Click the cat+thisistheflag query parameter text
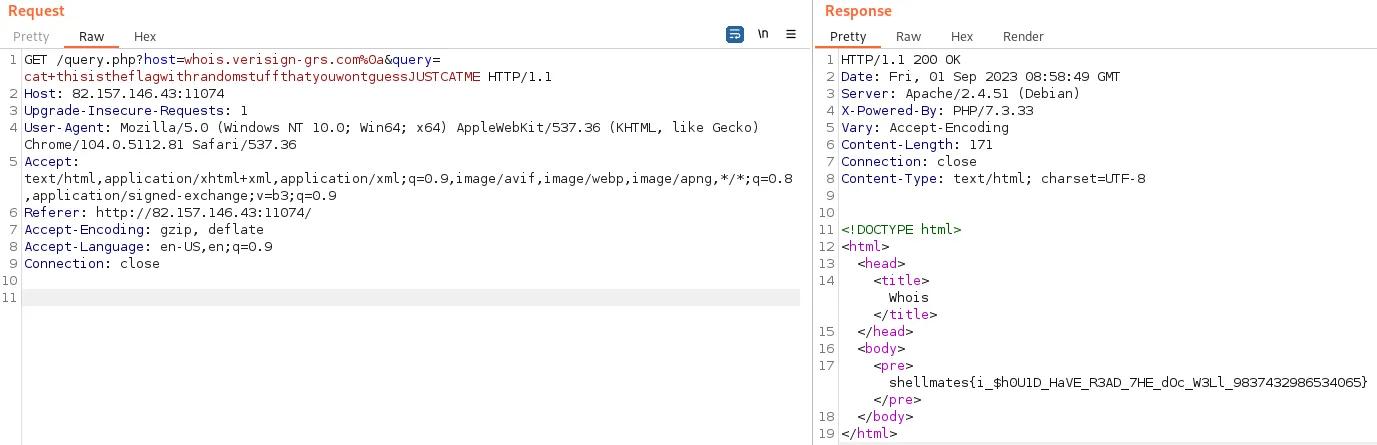 (252, 77)
